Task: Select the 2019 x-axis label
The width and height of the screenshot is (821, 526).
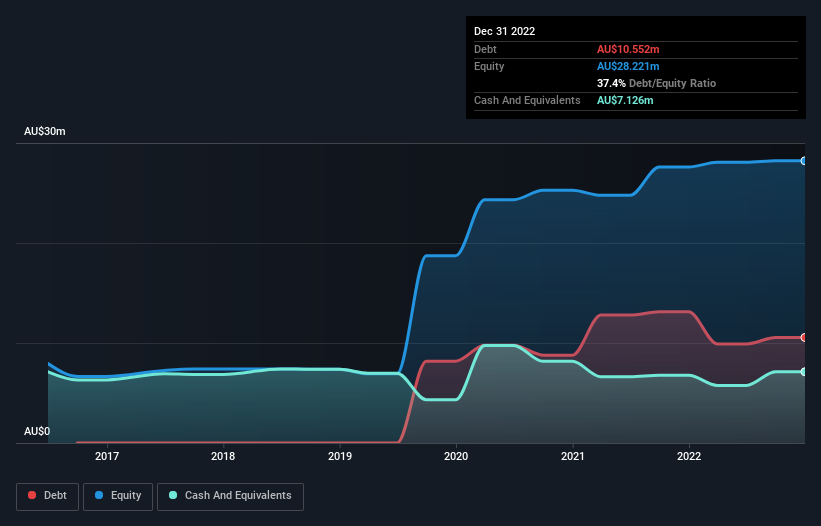Action: 340,456
